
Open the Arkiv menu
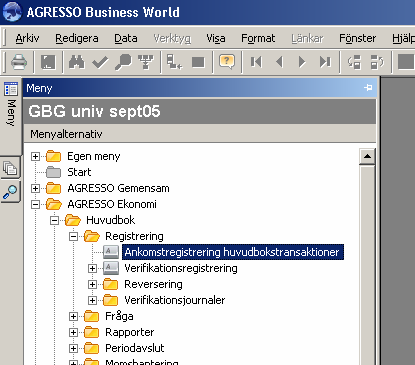27,38
